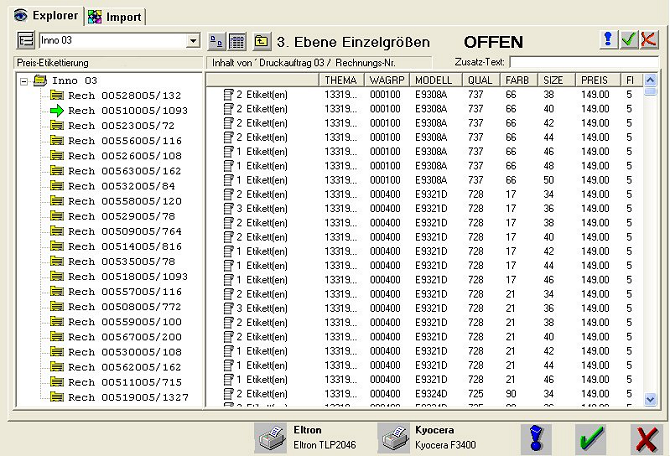The height and width of the screenshot is (456, 670).
Task: Click the folder icon of Rech 00509005/764
Action: [57, 231]
